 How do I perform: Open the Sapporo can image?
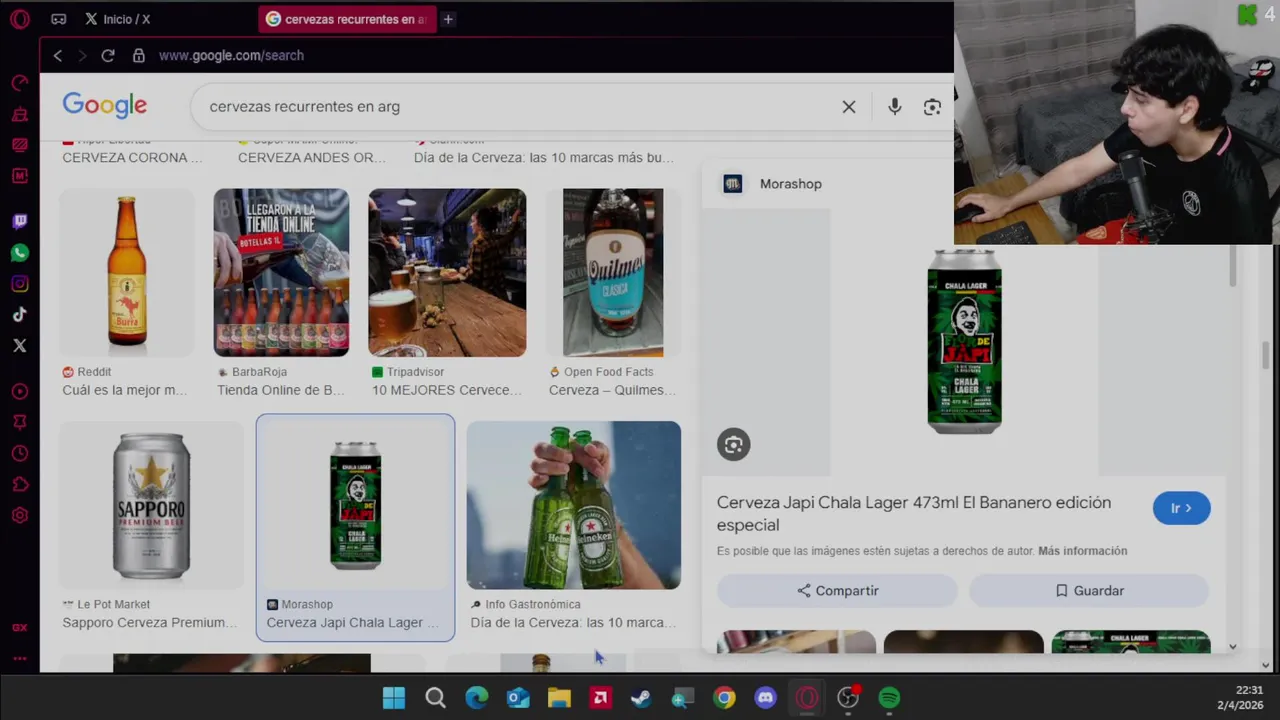[x=151, y=505]
